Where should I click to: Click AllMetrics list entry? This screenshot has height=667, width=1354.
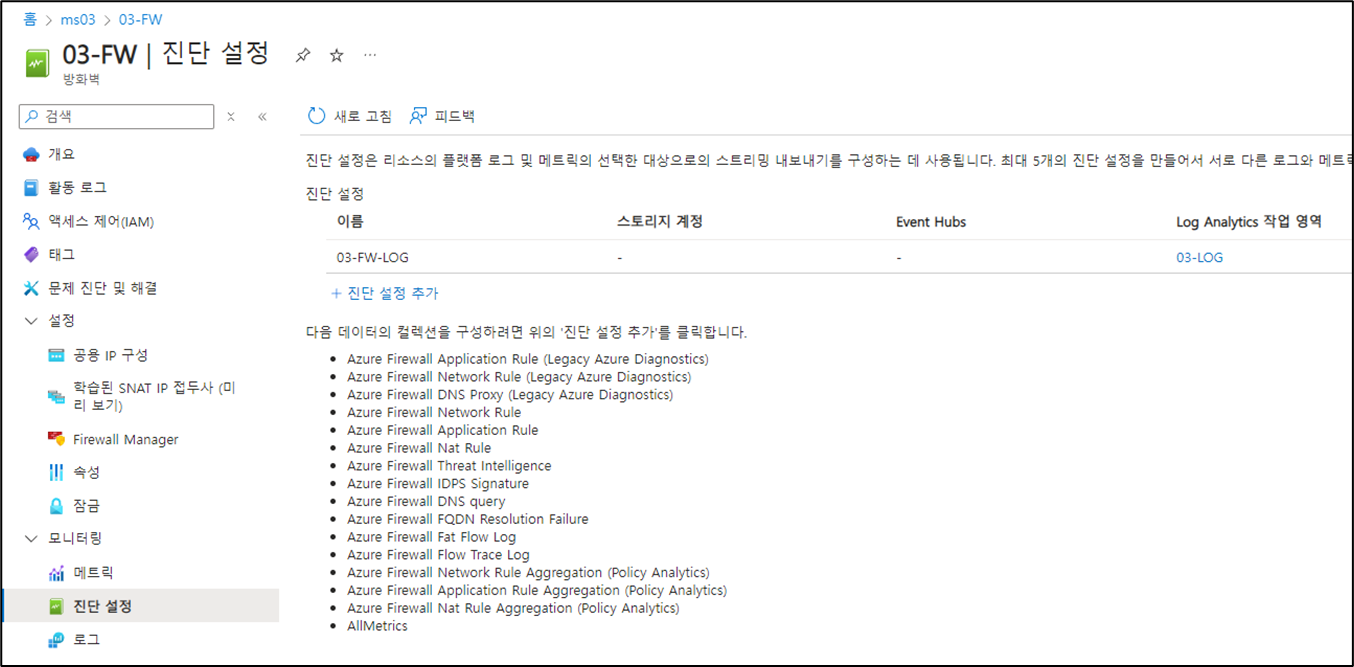[377, 626]
